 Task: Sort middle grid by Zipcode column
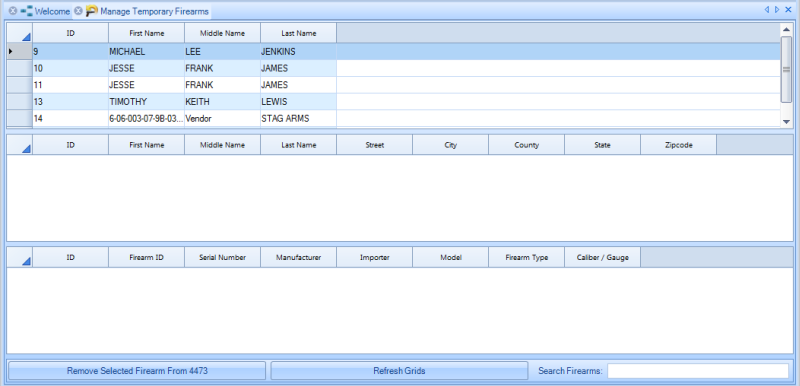pos(679,145)
